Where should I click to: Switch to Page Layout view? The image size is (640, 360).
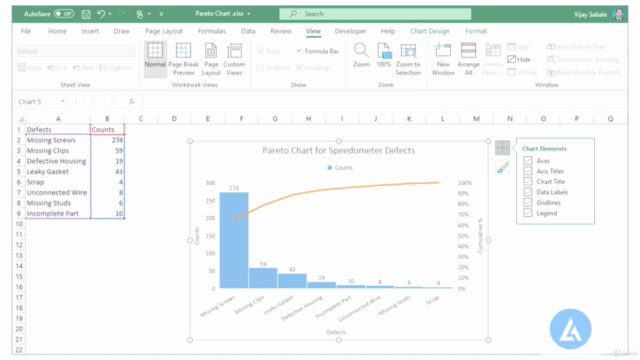point(211,59)
